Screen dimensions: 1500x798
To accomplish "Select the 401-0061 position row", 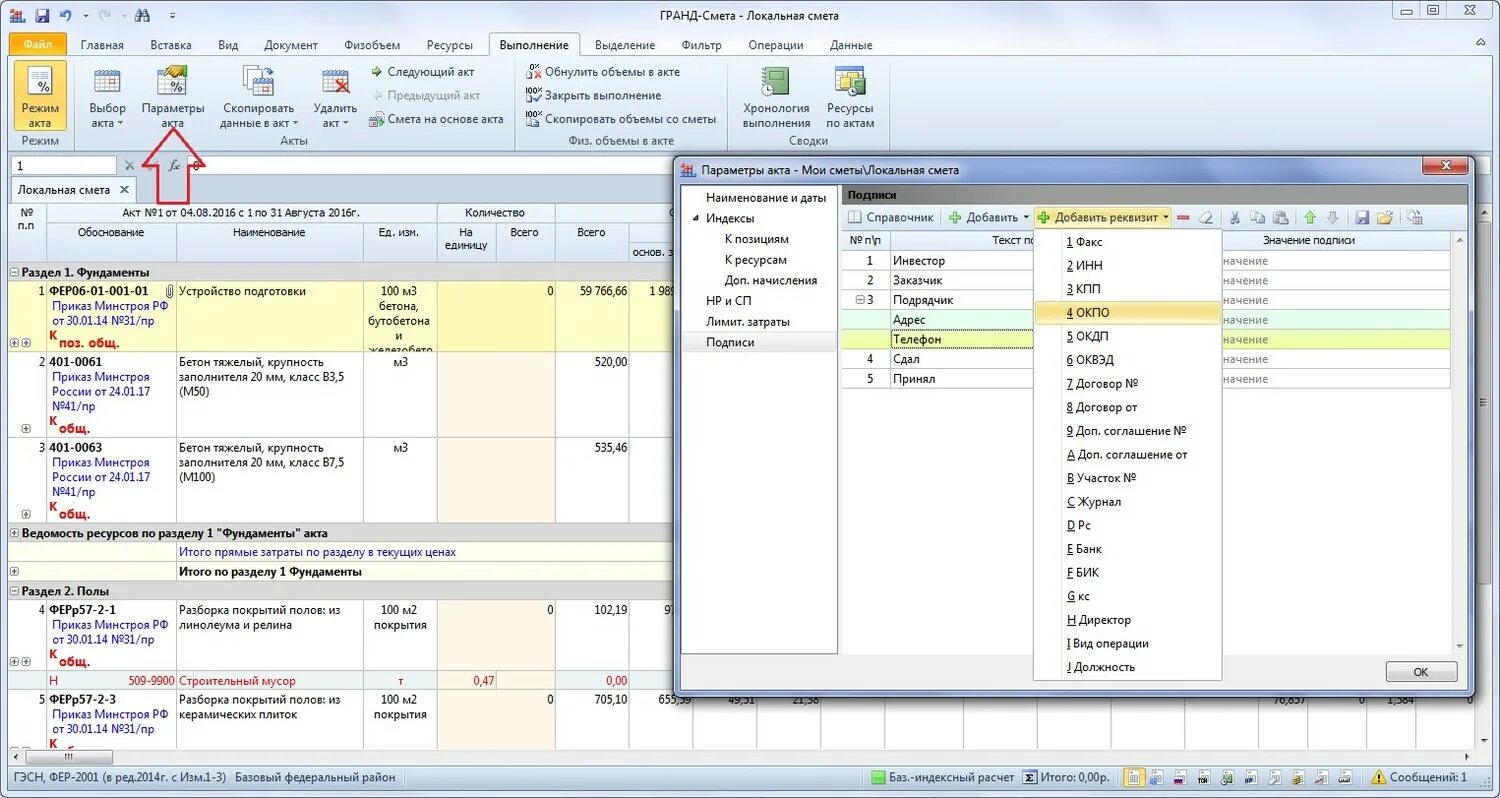I will (x=340, y=394).
